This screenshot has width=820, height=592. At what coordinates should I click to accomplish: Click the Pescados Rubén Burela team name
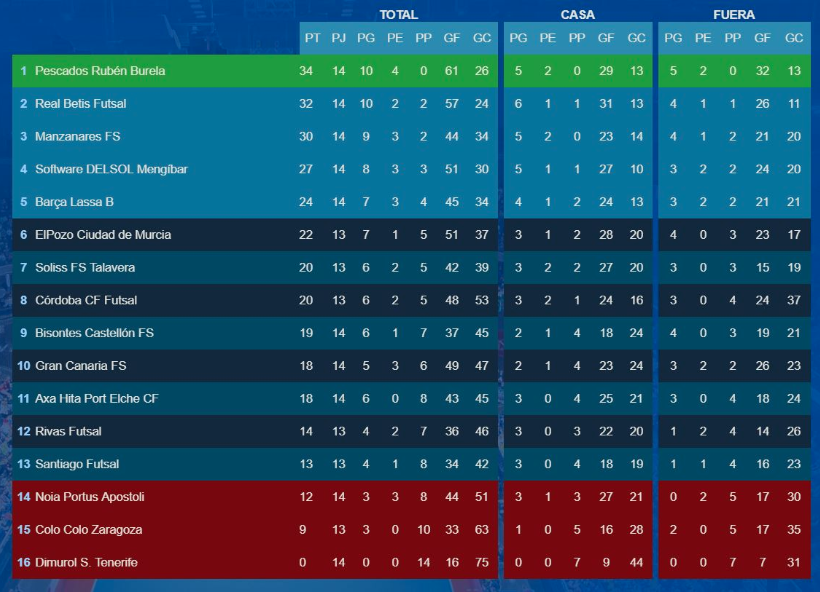point(100,71)
